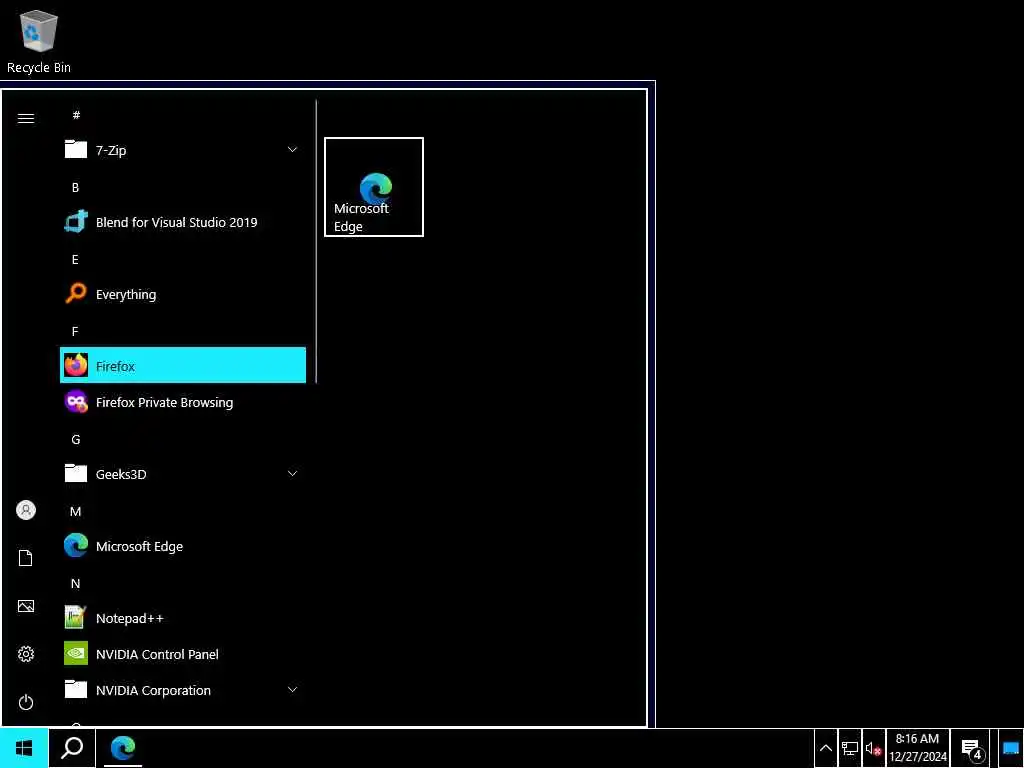Click the muted volume tray icon
Viewport: 1024px width, 768px height.
[x=873, y=748]
